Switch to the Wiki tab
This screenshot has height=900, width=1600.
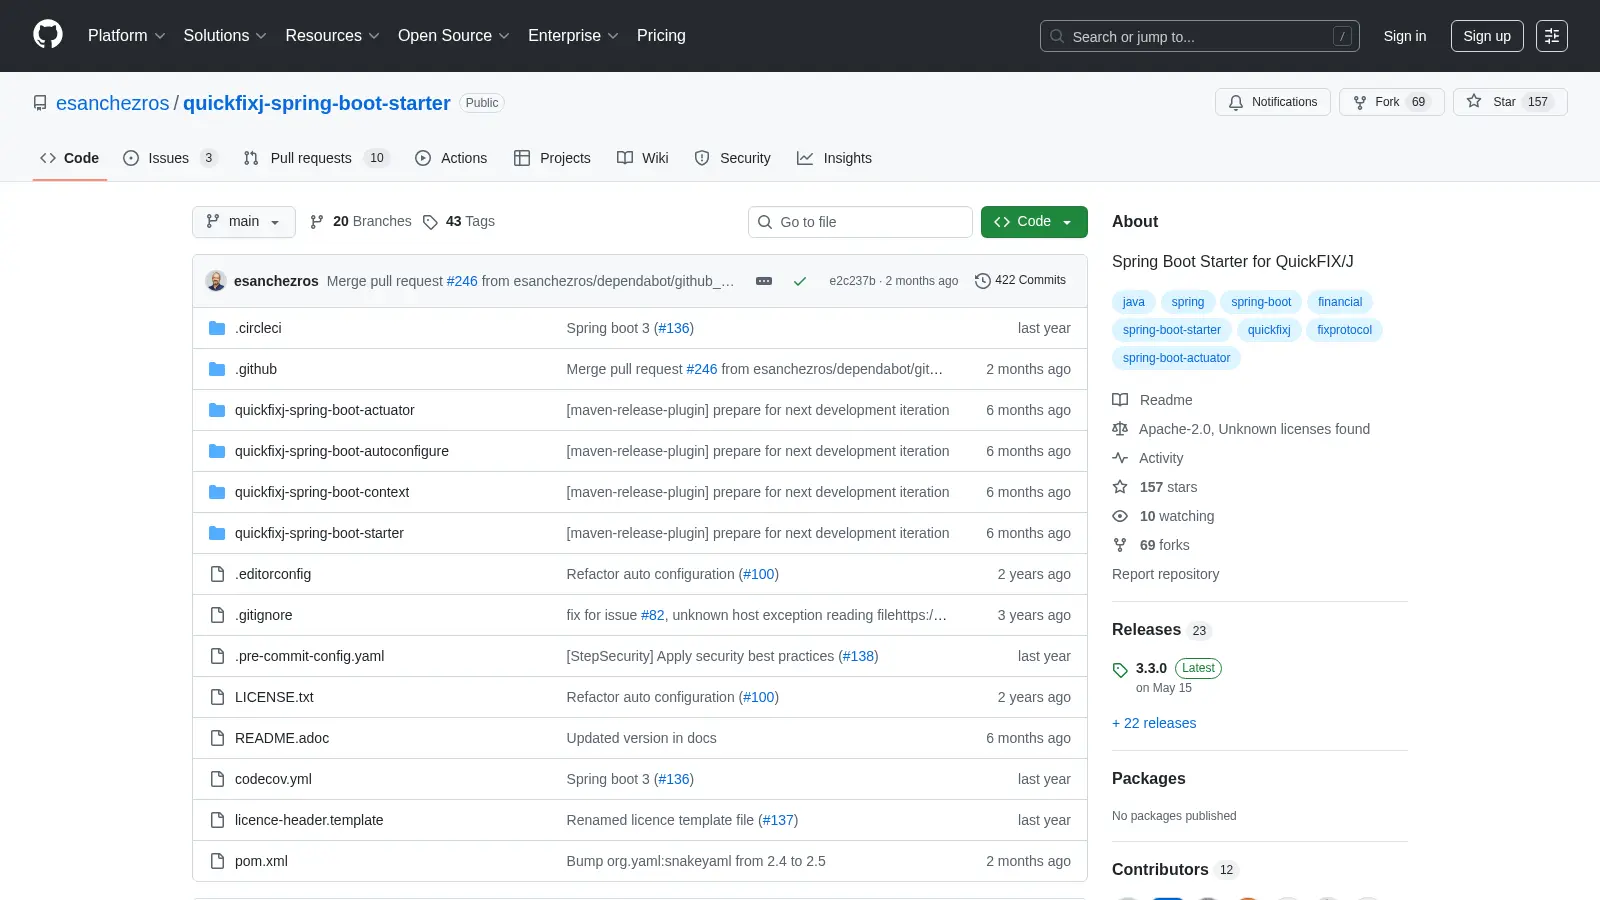tap(643, 158)
